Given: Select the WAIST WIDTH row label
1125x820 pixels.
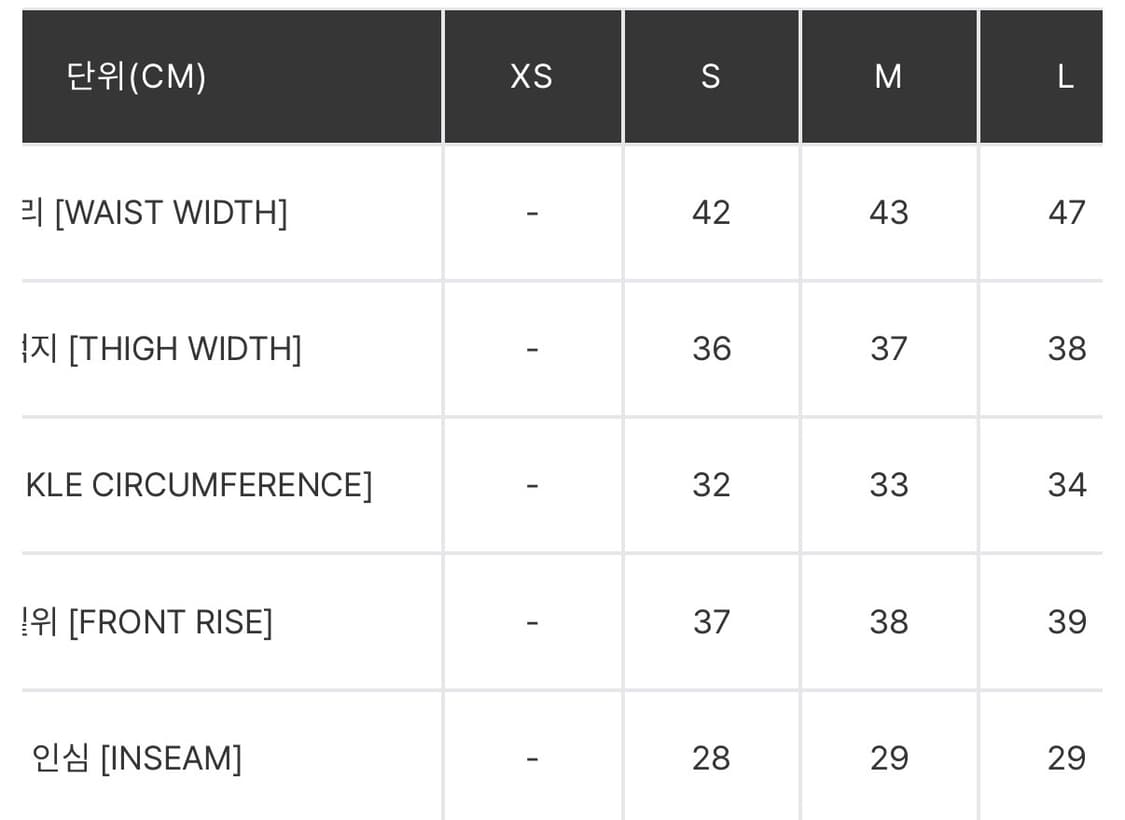Looking at the screenshot, I should pos(155,212).
